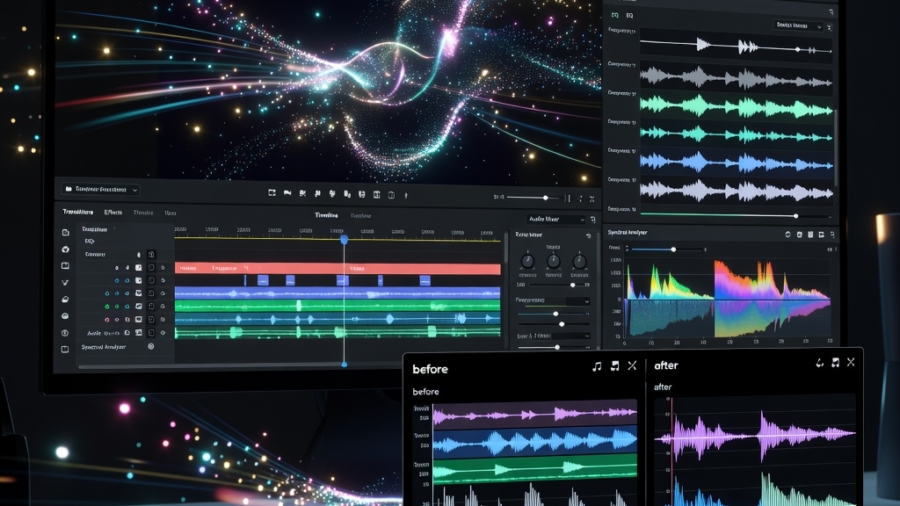
Task: Close the before window
Action: (632, 365)
